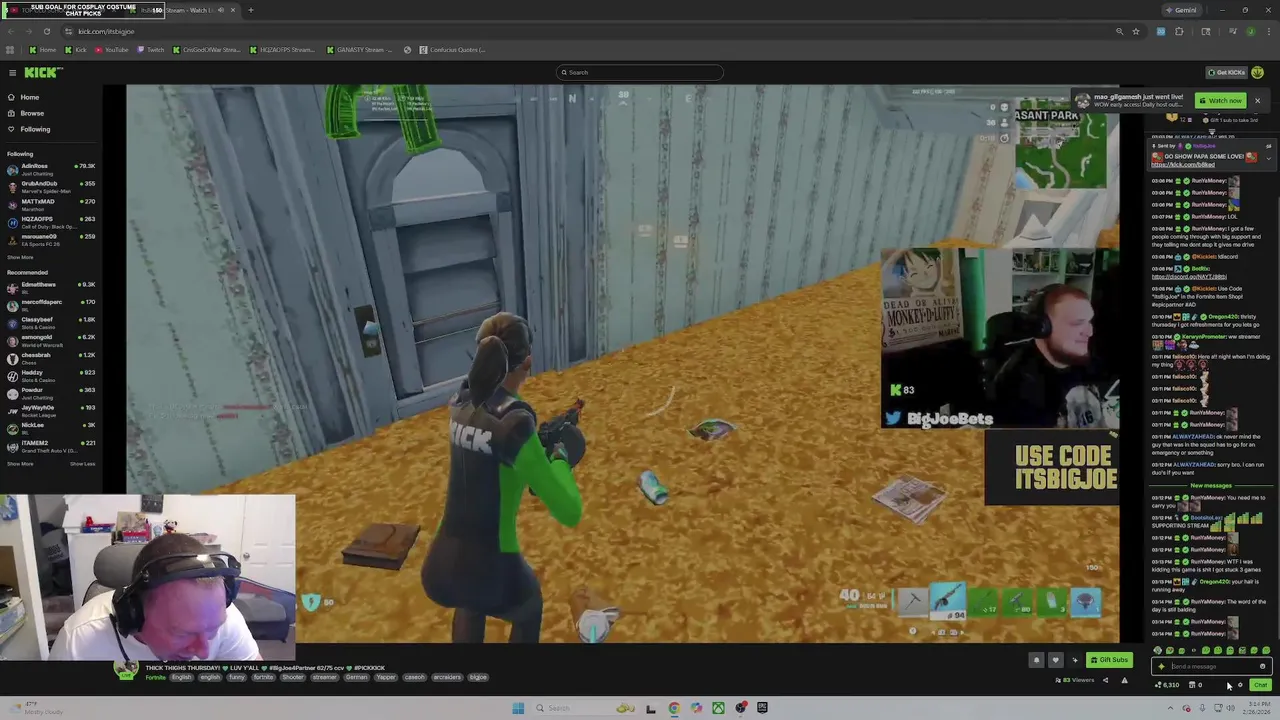Open a new browser tab
1280x720 pixels.
pyautogui.click(x=251, y=10)
